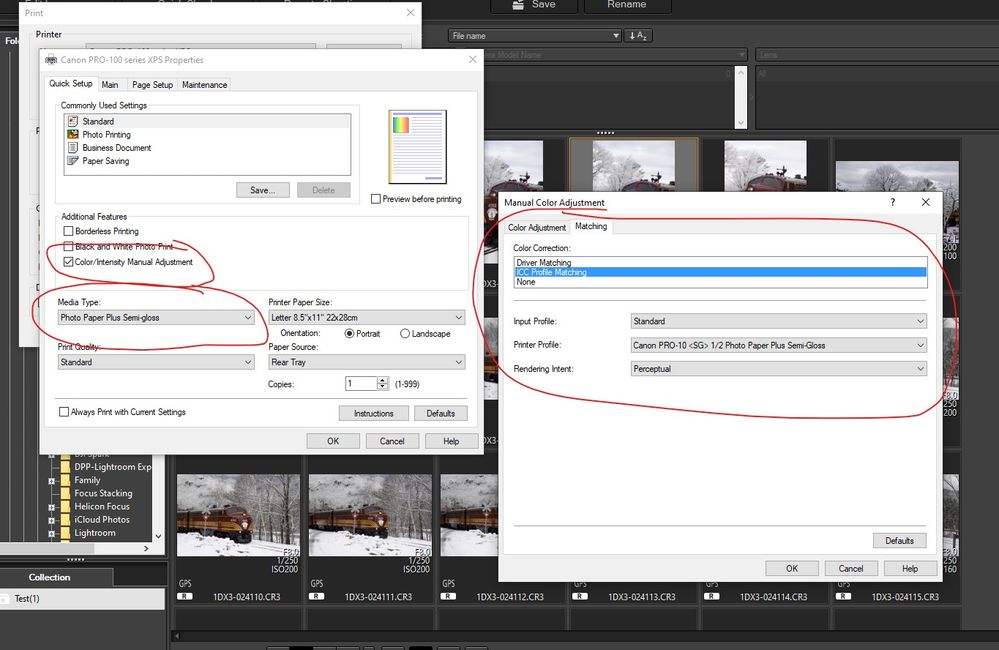Click the Rename button at the top

click(627, 4)
